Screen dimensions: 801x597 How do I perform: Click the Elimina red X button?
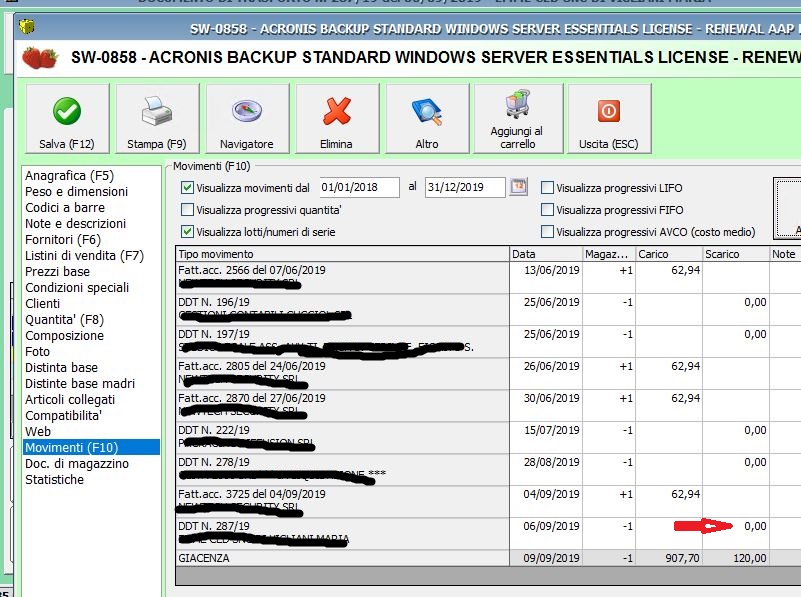click(x=337, y=118)
